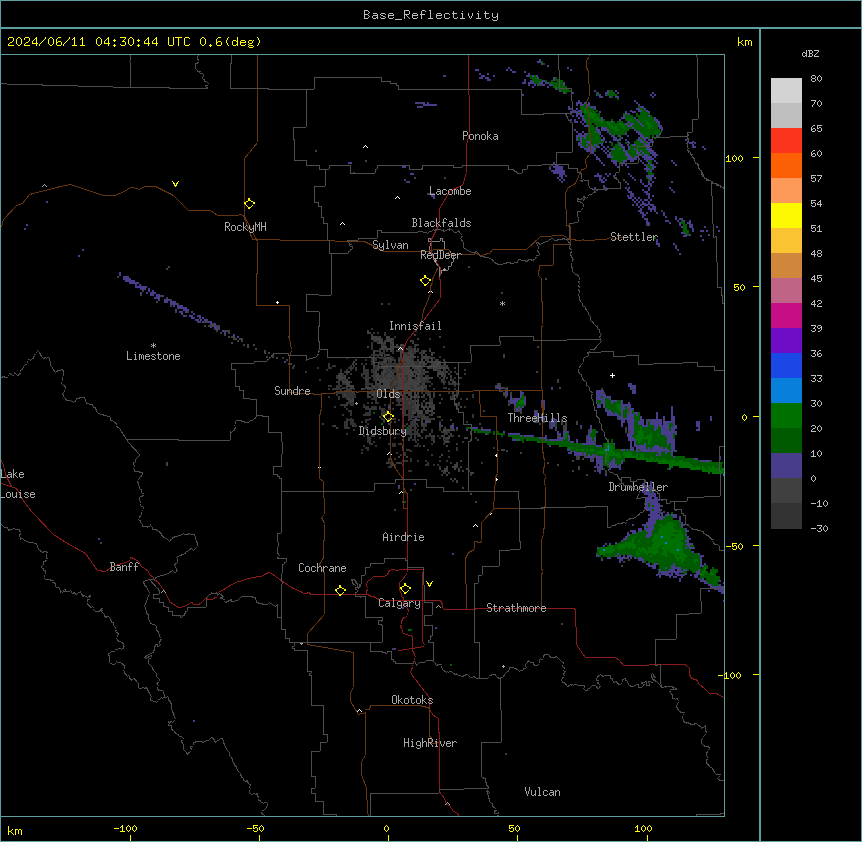Select the magenta swatch between 42 and 39 dBZ
Screen dimensions: 862x842
pos(786,315)
